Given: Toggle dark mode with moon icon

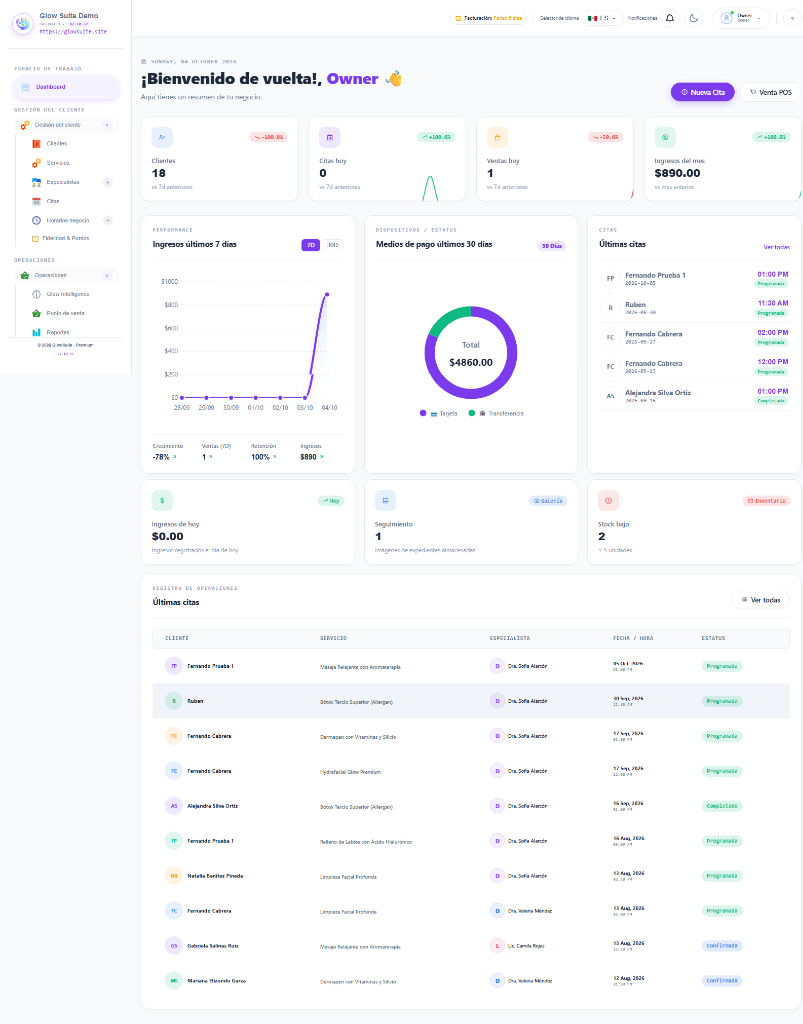Looking at the screenshot, I should point(693,18).
